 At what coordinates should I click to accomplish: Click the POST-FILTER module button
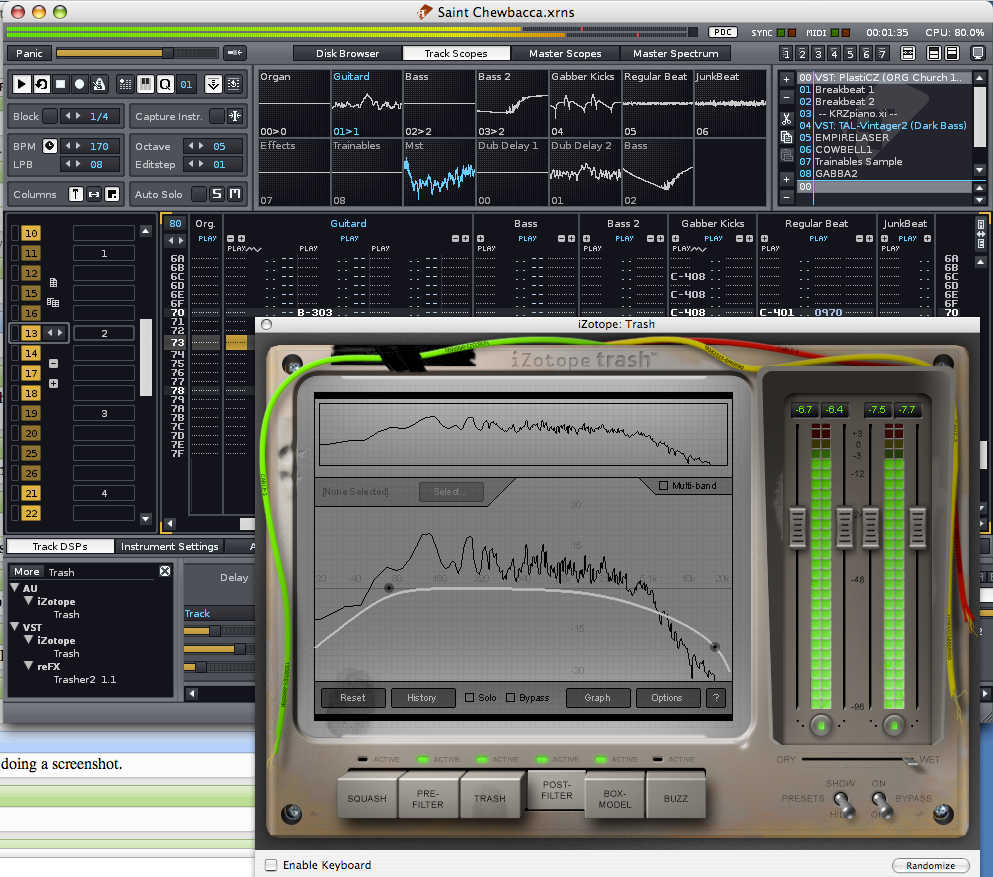coord(556,790)
